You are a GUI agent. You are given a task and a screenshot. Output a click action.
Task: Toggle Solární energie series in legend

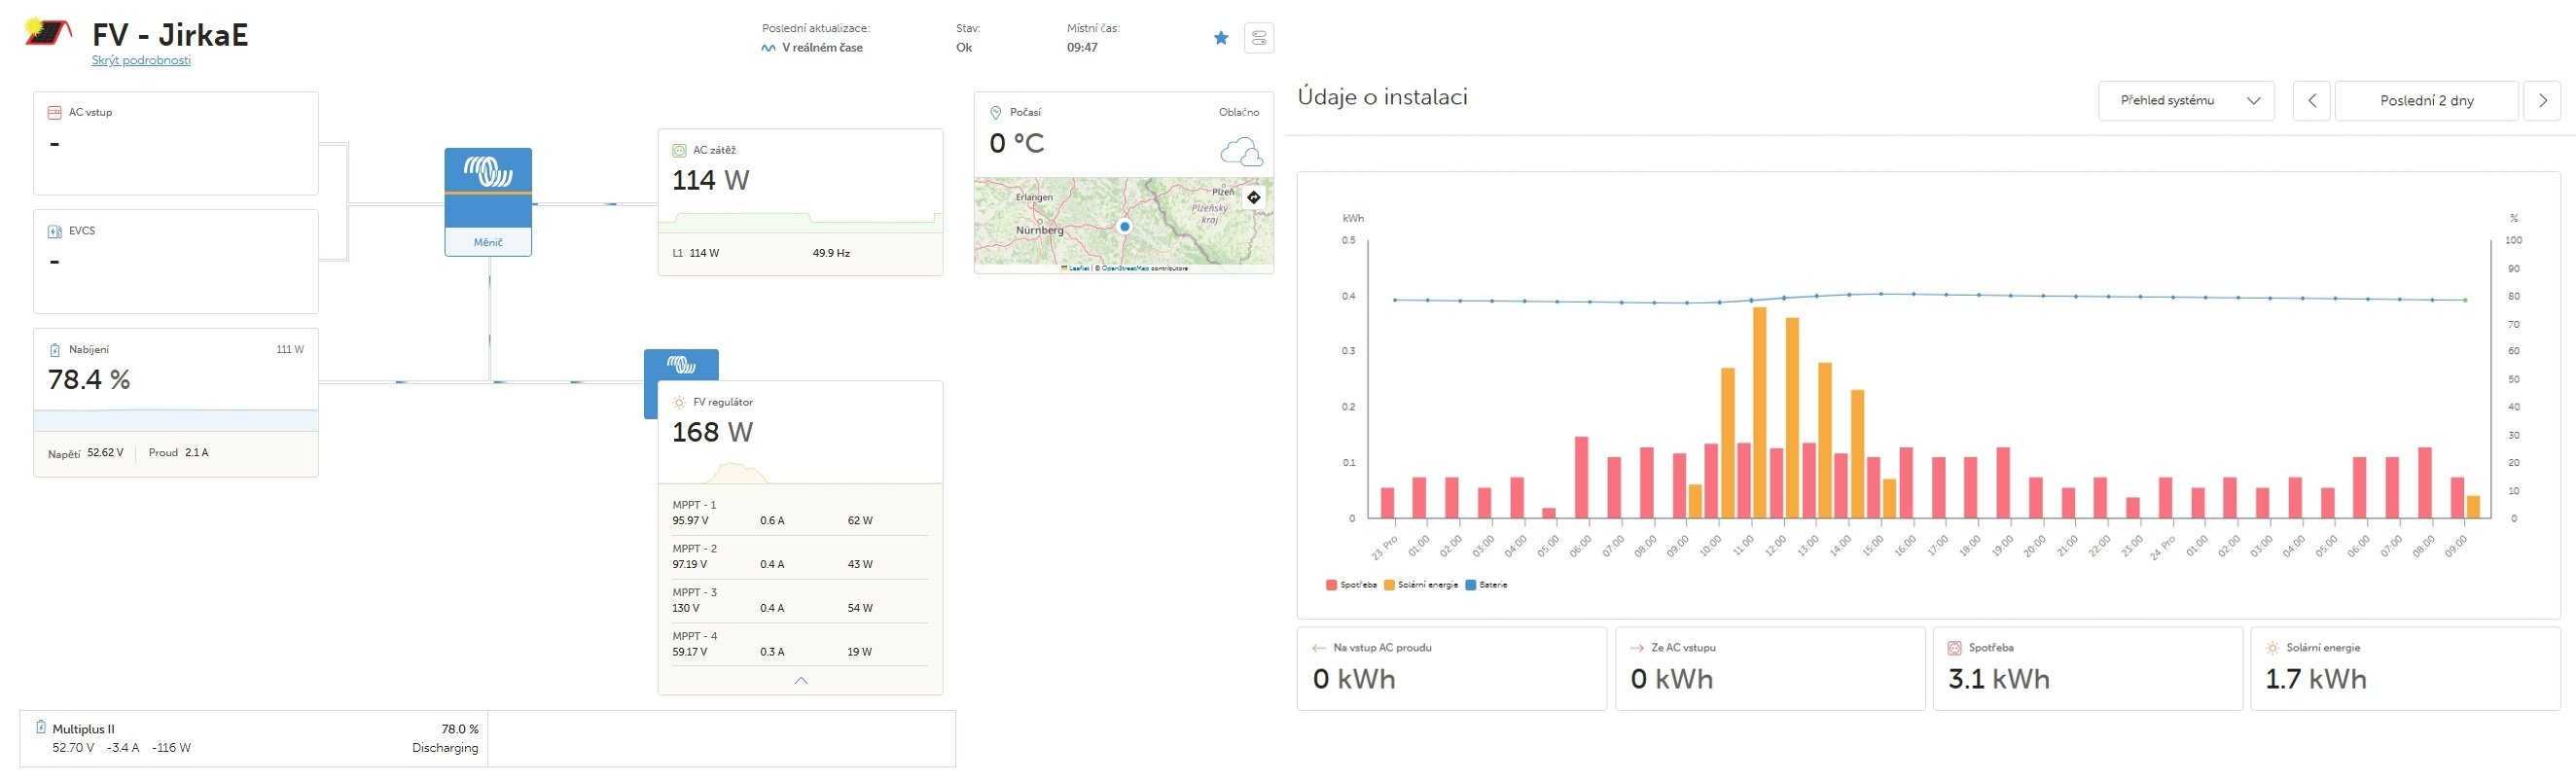1421,585
